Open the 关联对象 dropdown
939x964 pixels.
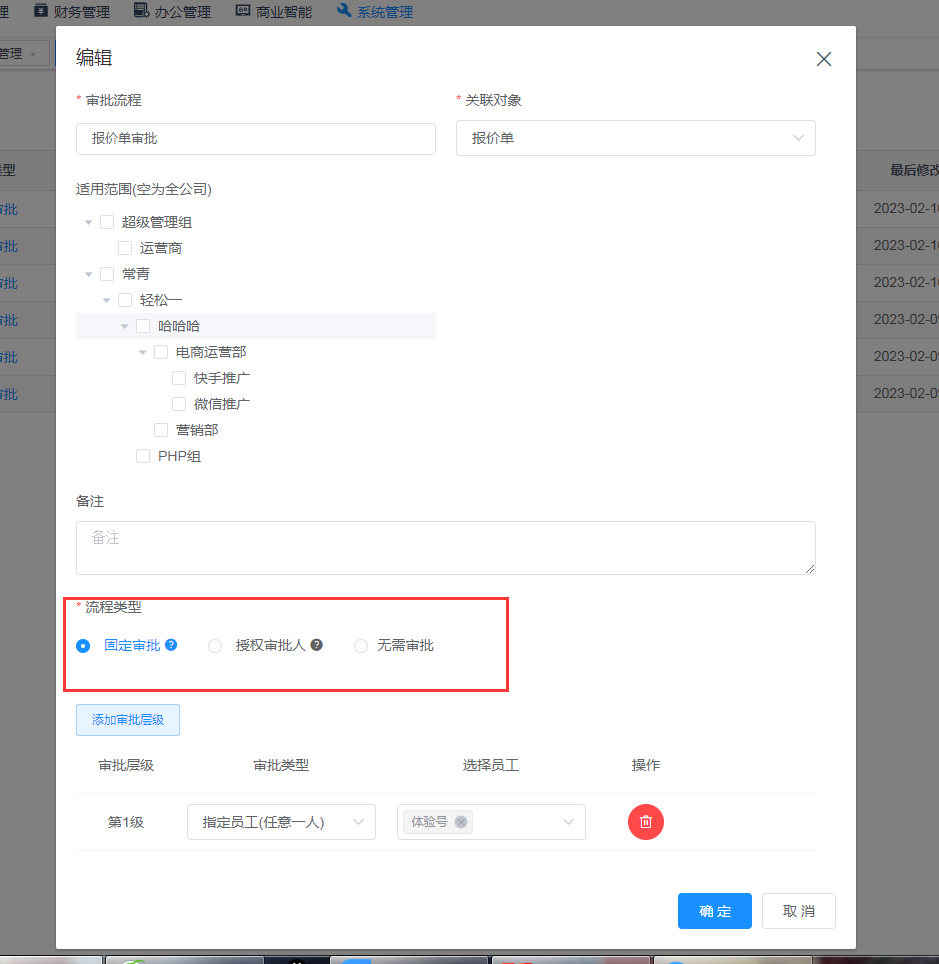(635, 138)
